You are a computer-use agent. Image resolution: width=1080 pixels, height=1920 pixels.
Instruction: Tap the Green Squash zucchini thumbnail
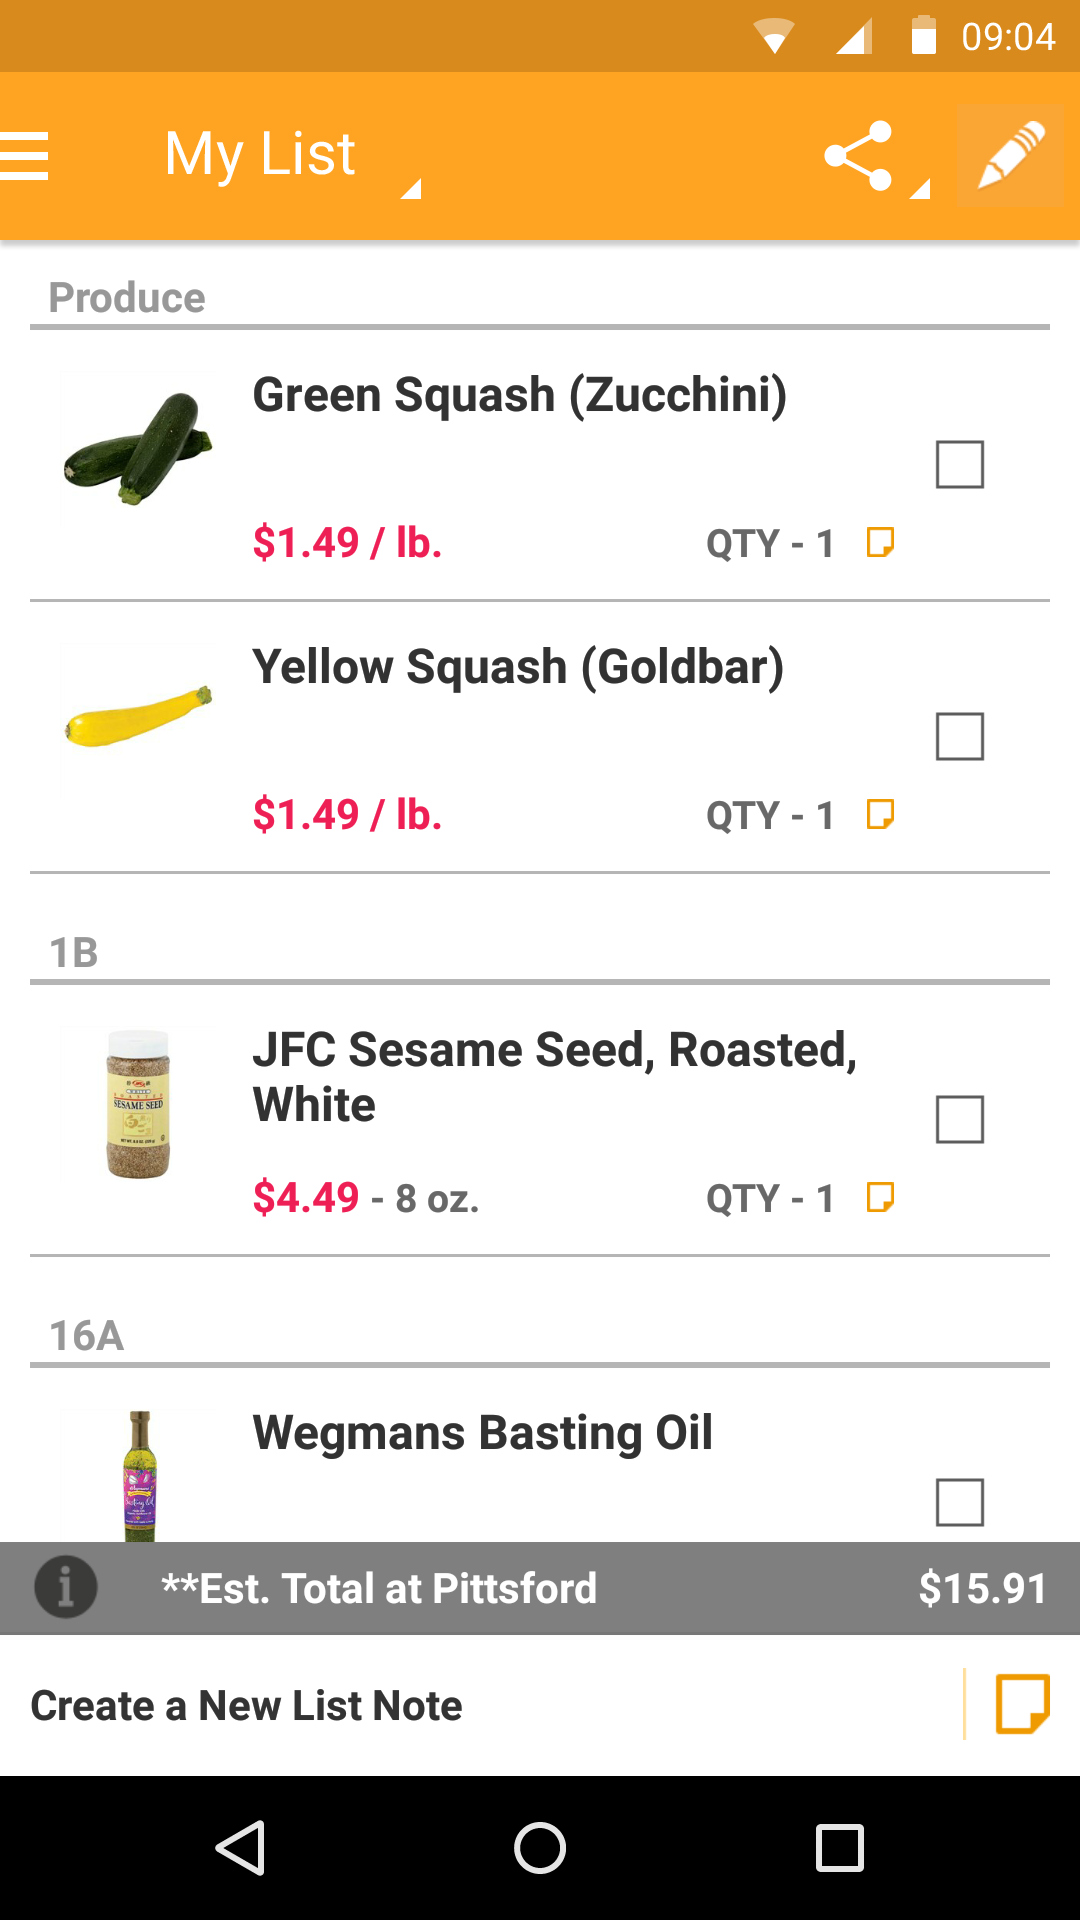(x=138, y=448)
